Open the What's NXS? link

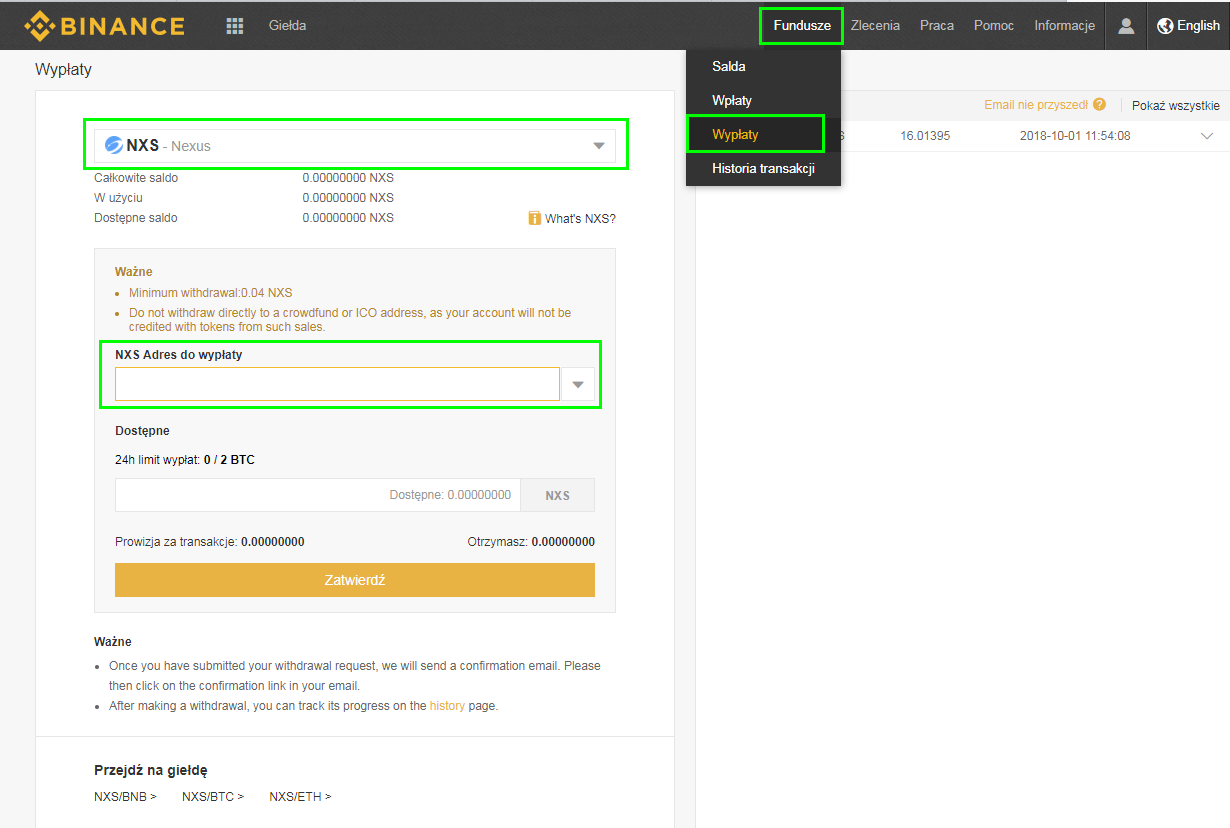point(580,218)
